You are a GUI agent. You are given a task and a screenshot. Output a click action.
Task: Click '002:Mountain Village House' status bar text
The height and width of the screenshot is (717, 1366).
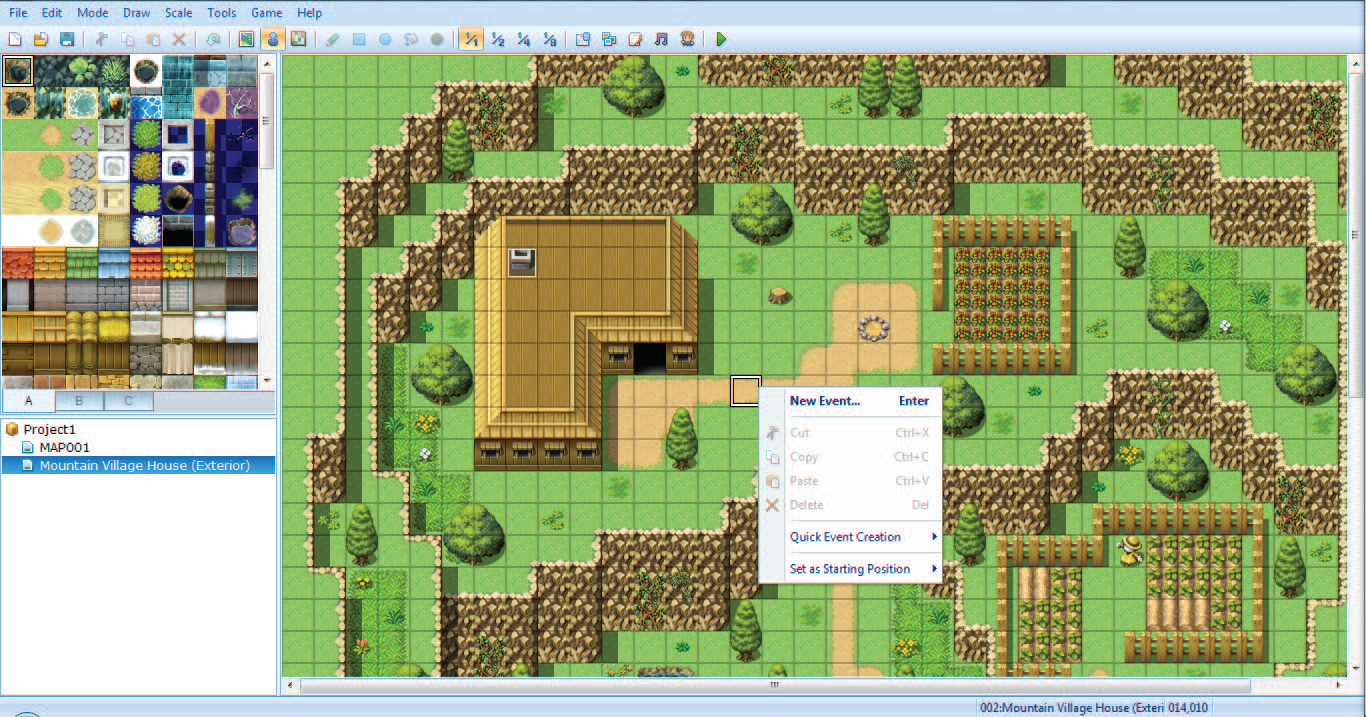pyautogui.click(x=1071, y=707)
